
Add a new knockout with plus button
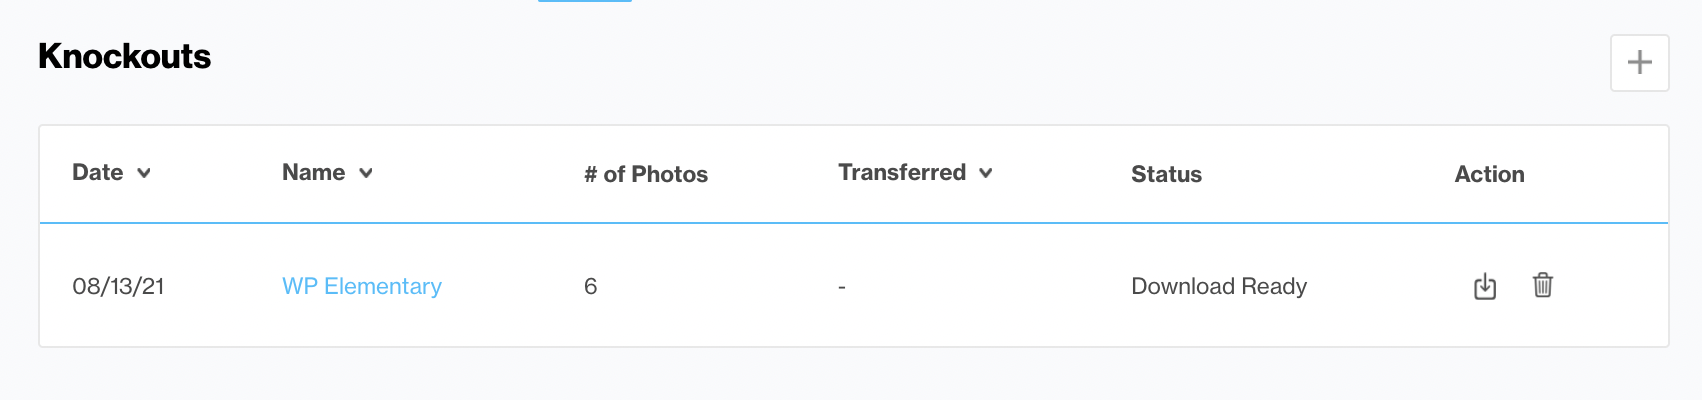[x=1639, y=63]
